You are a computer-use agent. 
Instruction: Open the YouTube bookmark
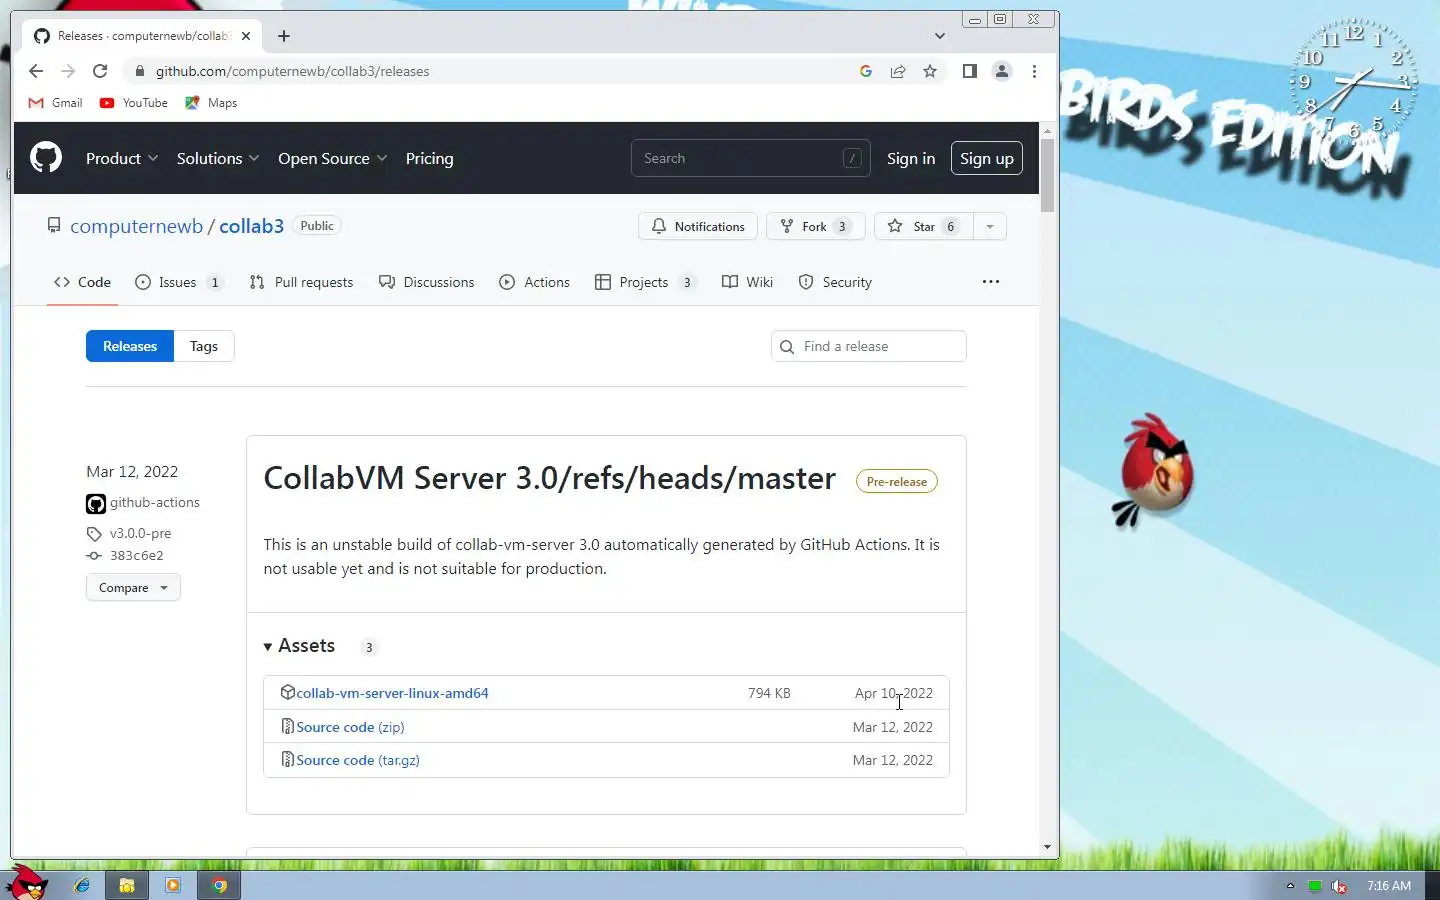(133, 103)
